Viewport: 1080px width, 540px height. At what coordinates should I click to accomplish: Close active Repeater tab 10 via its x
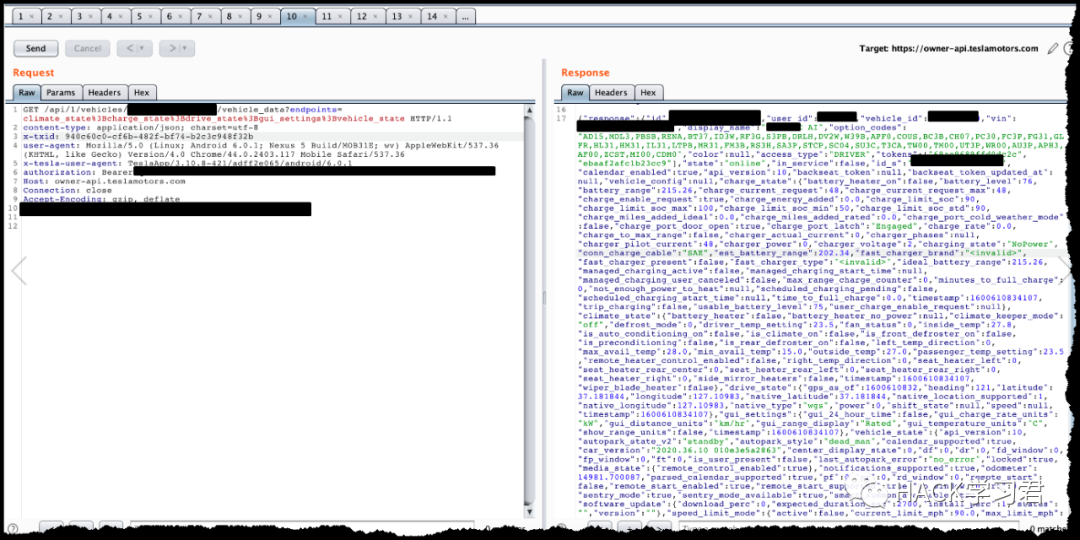(305, 16)
